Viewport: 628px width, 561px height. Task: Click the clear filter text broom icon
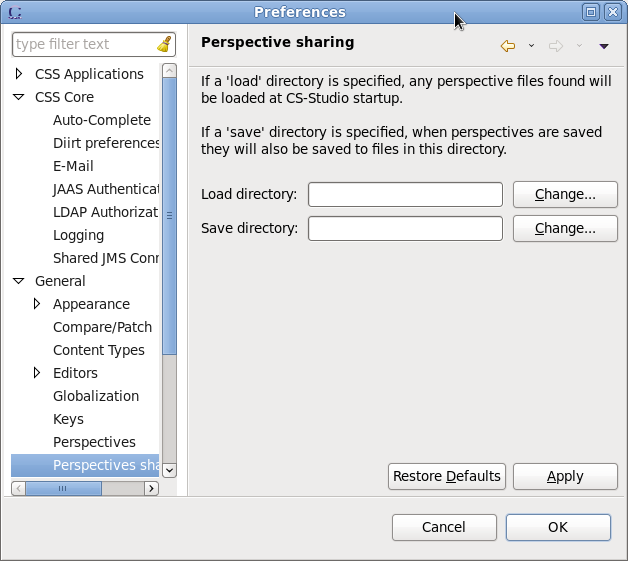(164, 44)
